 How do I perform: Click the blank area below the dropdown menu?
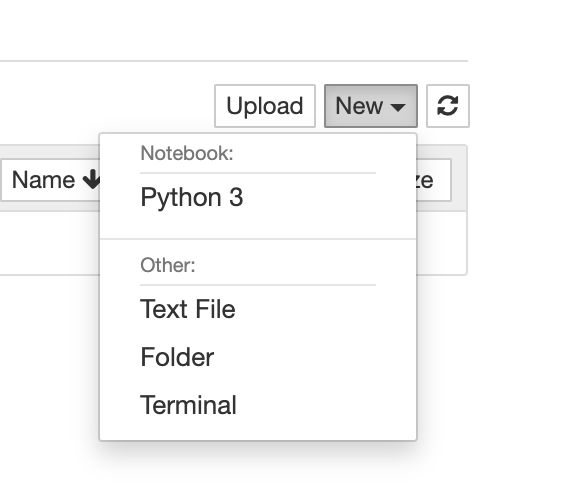(x=258, y=468)
